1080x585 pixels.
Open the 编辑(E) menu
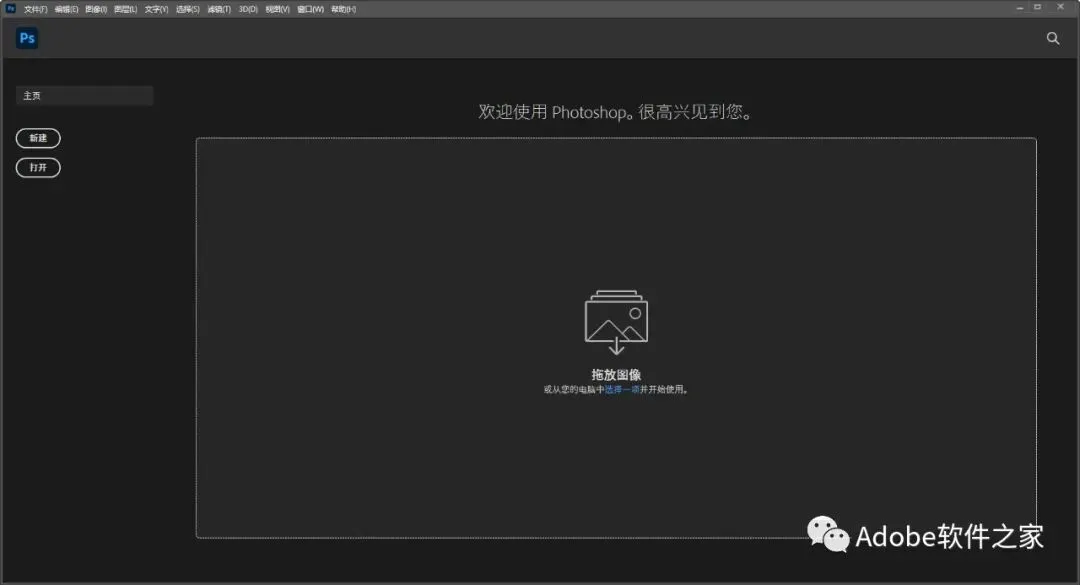coord(66,9)
